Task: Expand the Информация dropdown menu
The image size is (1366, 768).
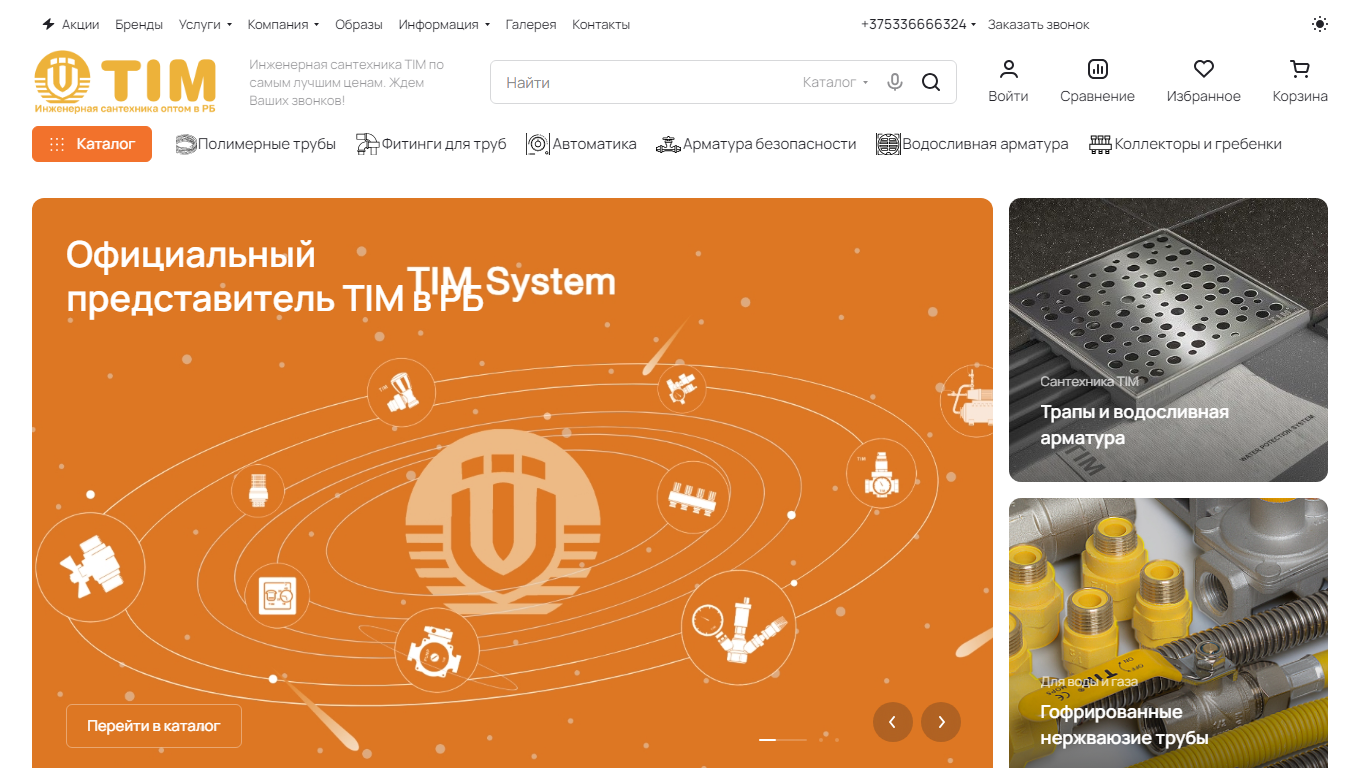Action: (444, 24)
